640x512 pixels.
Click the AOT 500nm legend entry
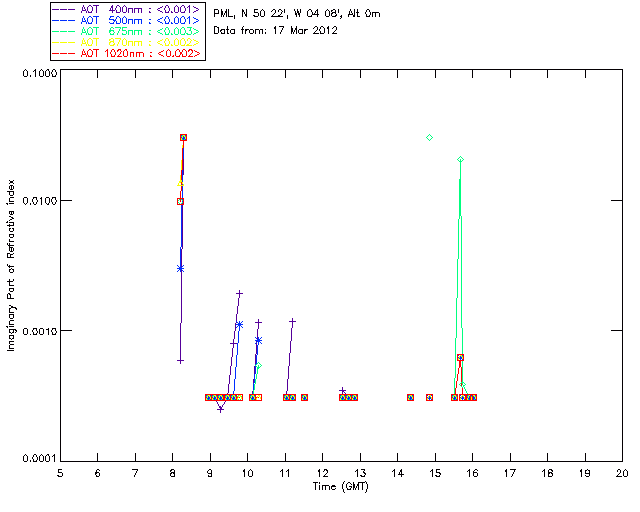[127, 20]
